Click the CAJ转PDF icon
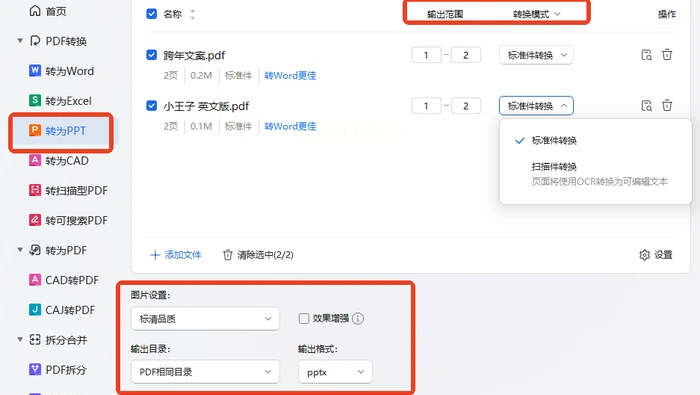Screen dimensions: 700x395 (x=35, y=310)
